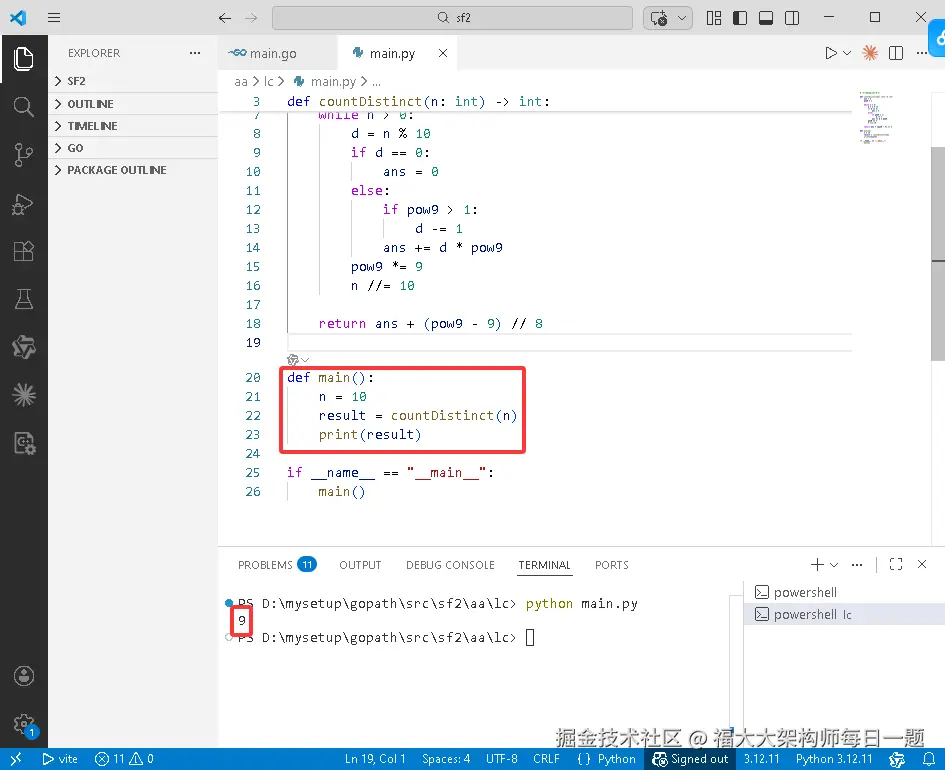Close the terminal panel
Viewport: 945px width, 770px height.
922,564
